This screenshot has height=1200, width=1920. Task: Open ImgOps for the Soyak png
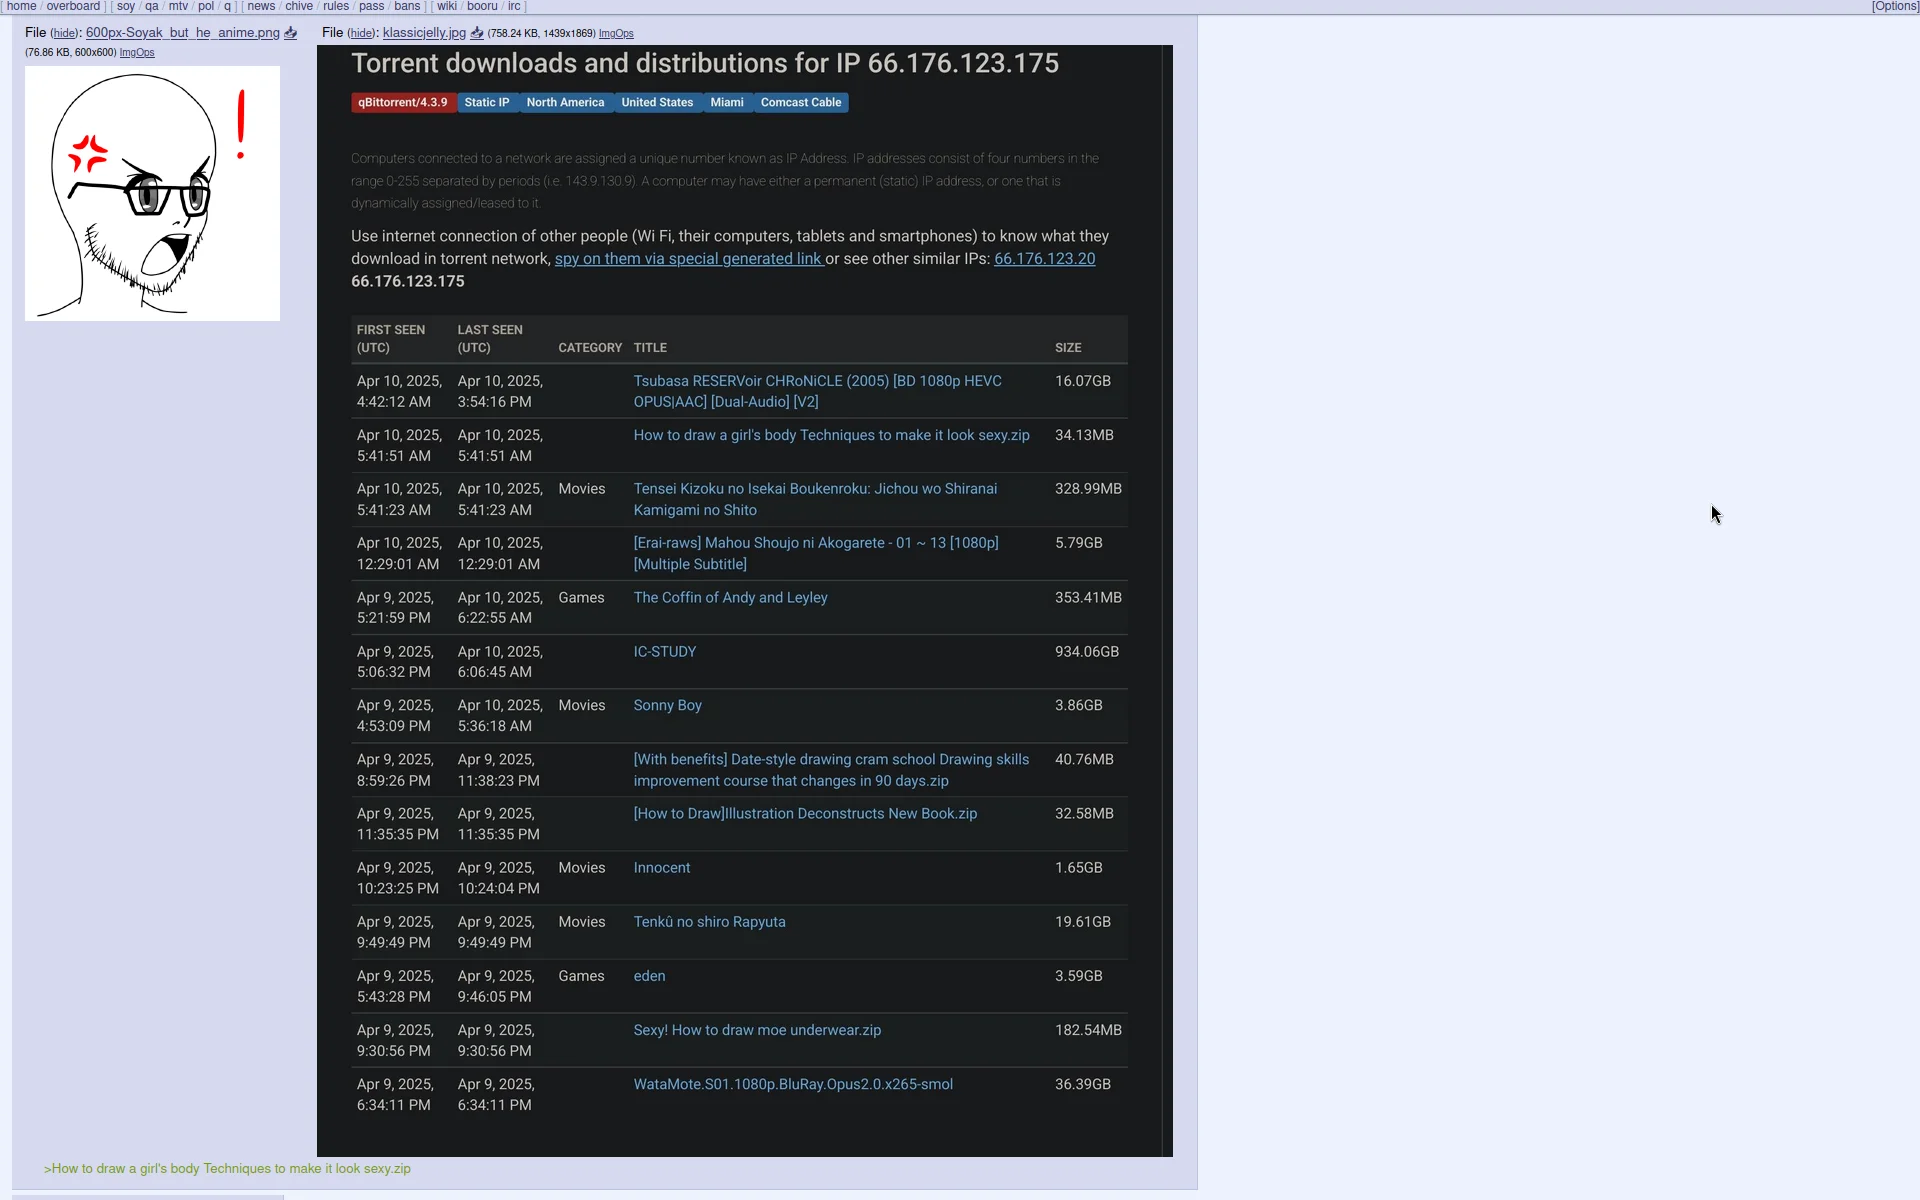click(137, 53)
